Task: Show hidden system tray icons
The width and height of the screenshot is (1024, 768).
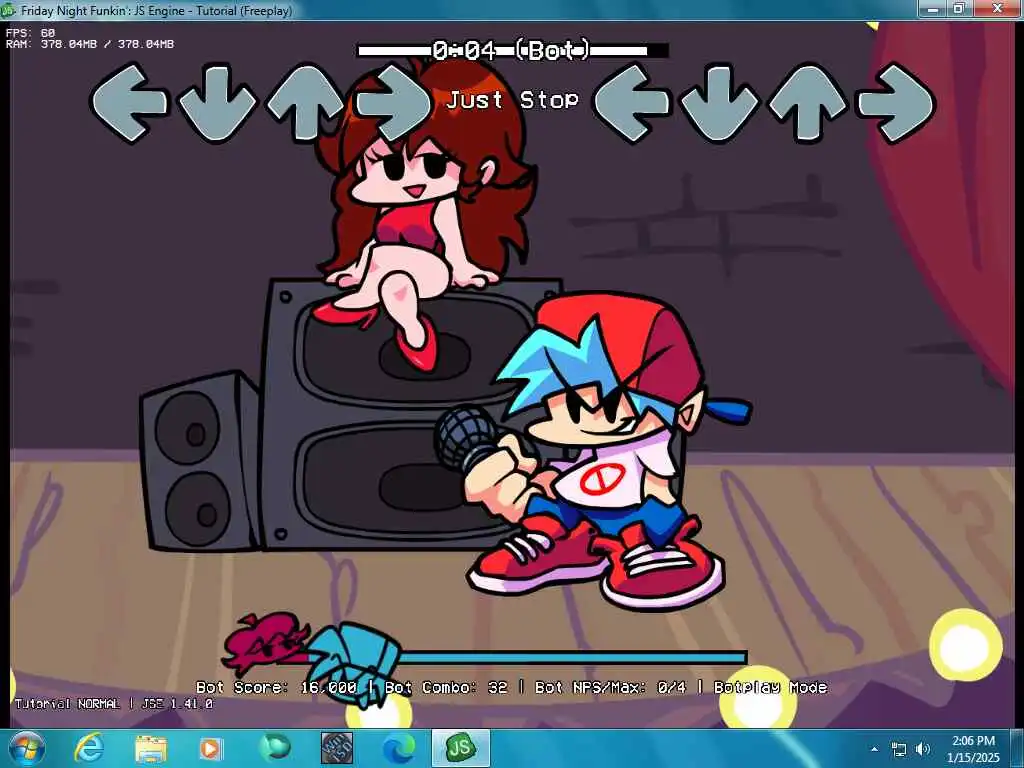Action: point(874,750)
